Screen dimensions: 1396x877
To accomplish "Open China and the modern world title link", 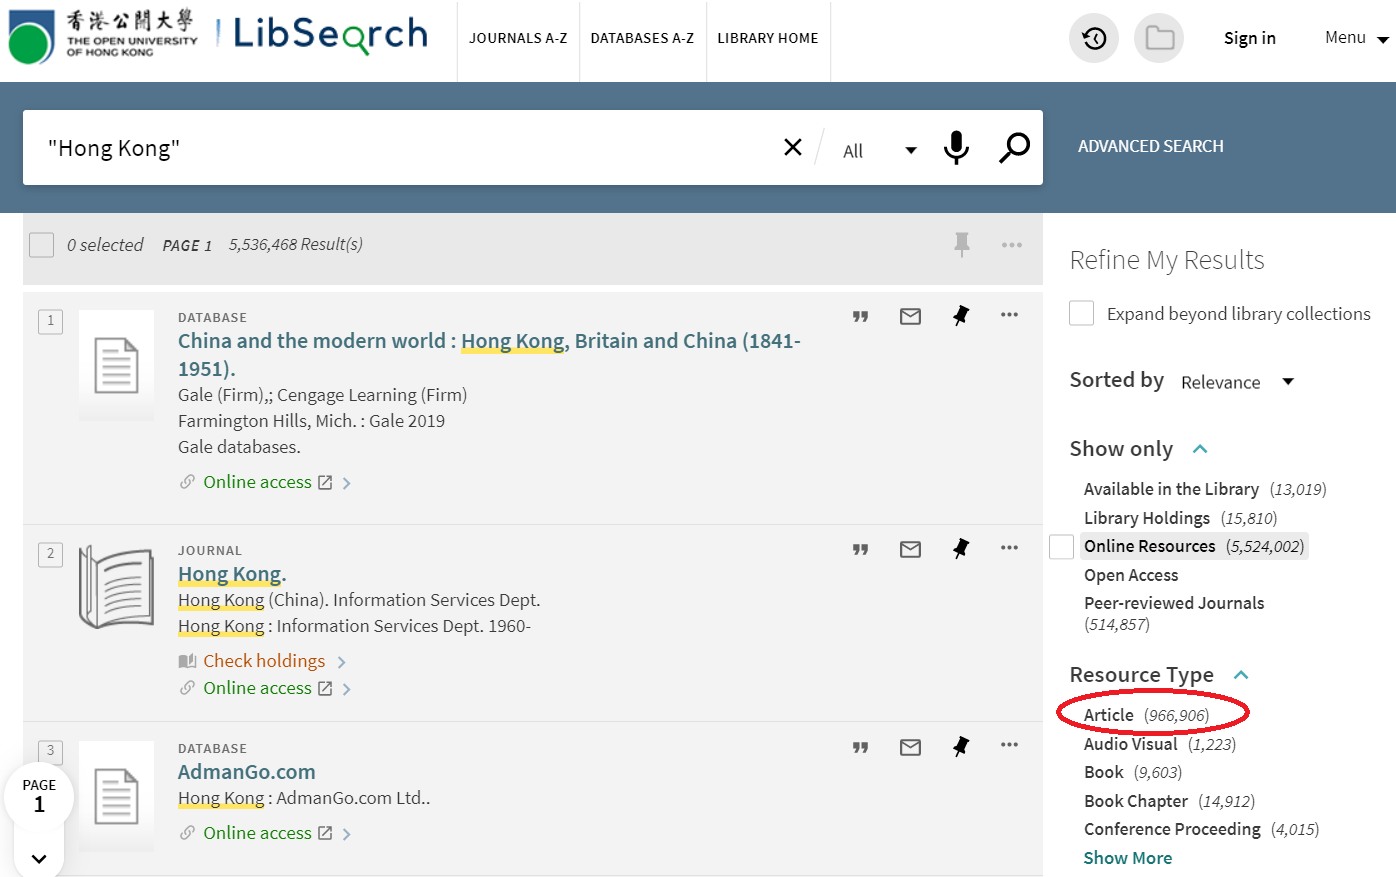I will (489, 354).
